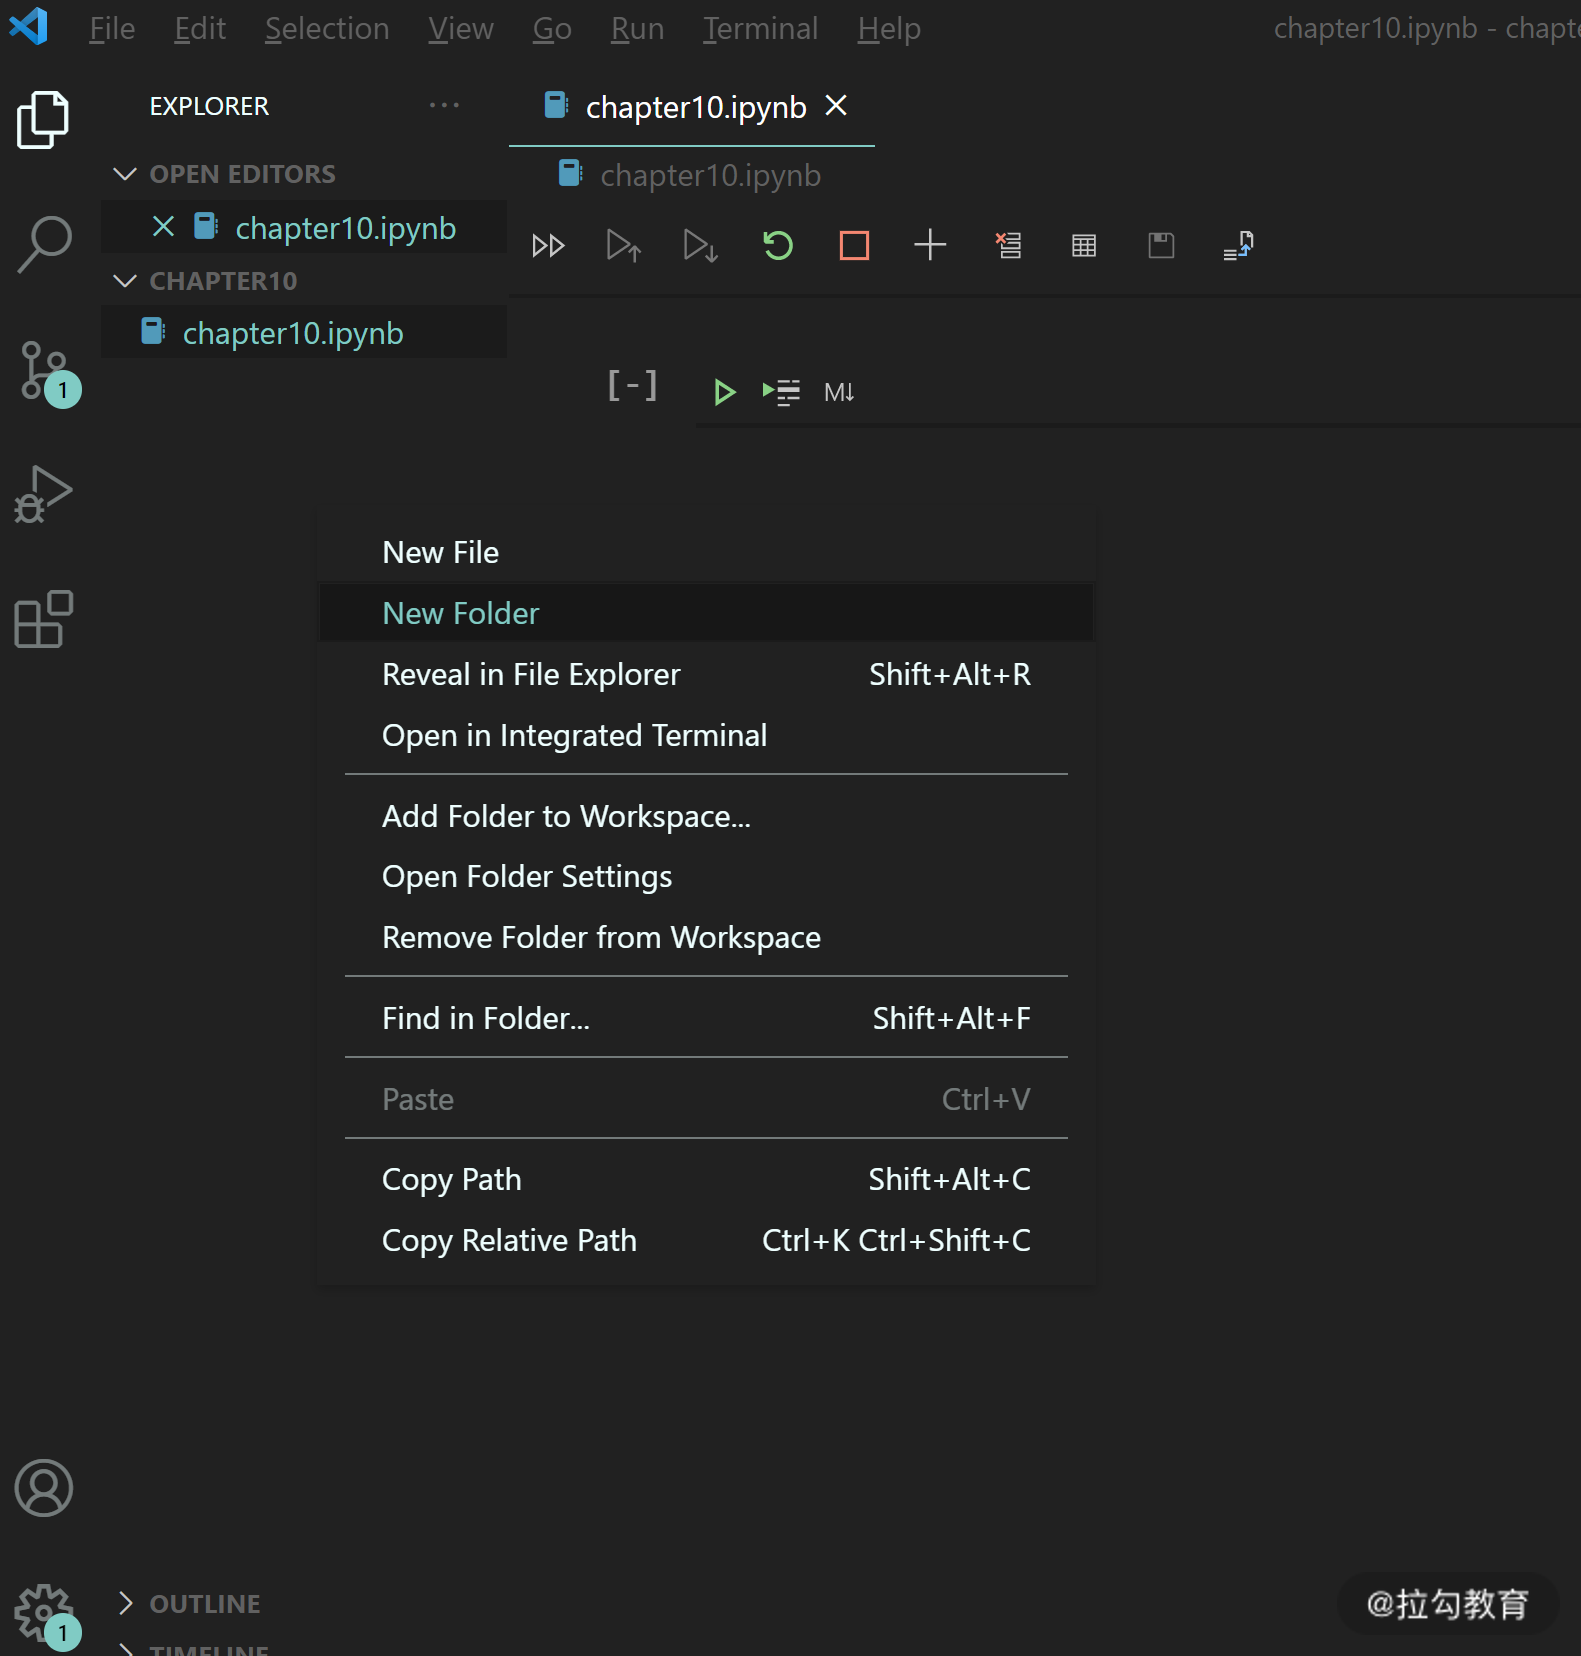Open the variable explorer table icon
This screenshot has height=1656, width=1581.
pos(1084,246)
